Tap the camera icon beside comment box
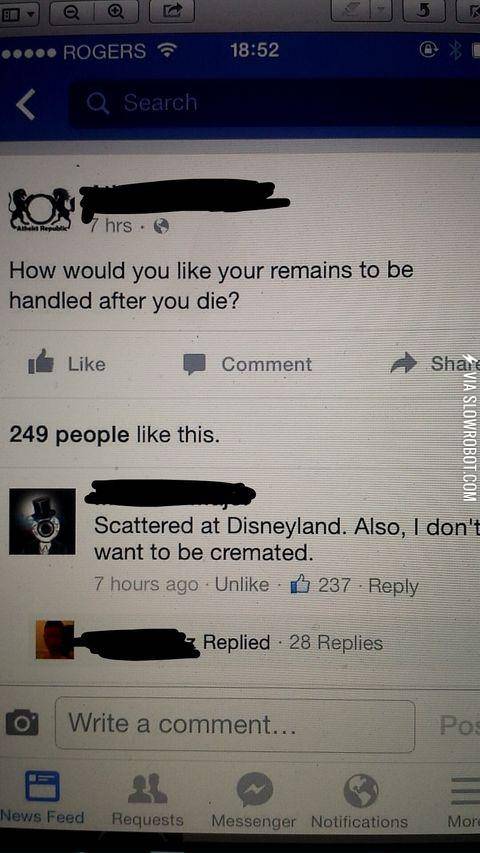 point(22,725)
